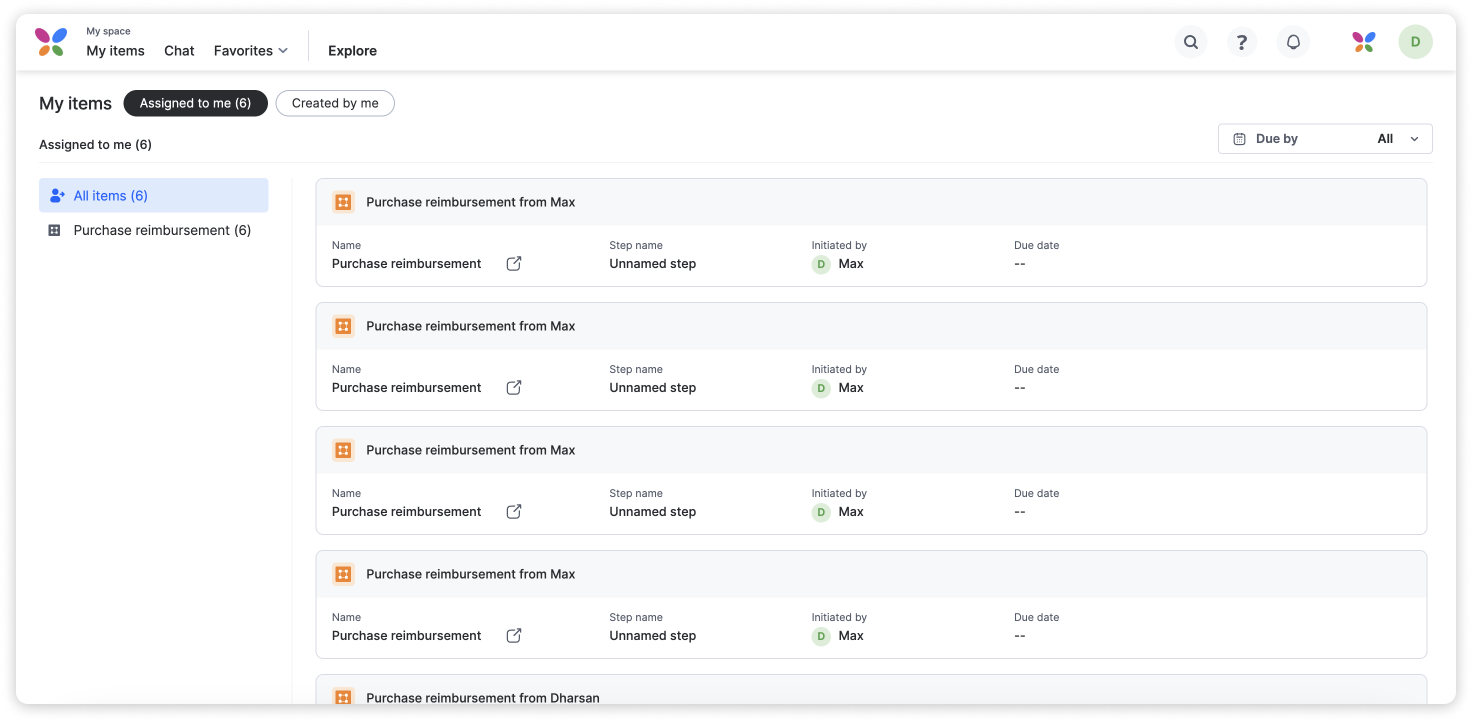Screen dimensions: 1472x722
Task: Click the orange app icon on the first card
Action: (343, 202)
